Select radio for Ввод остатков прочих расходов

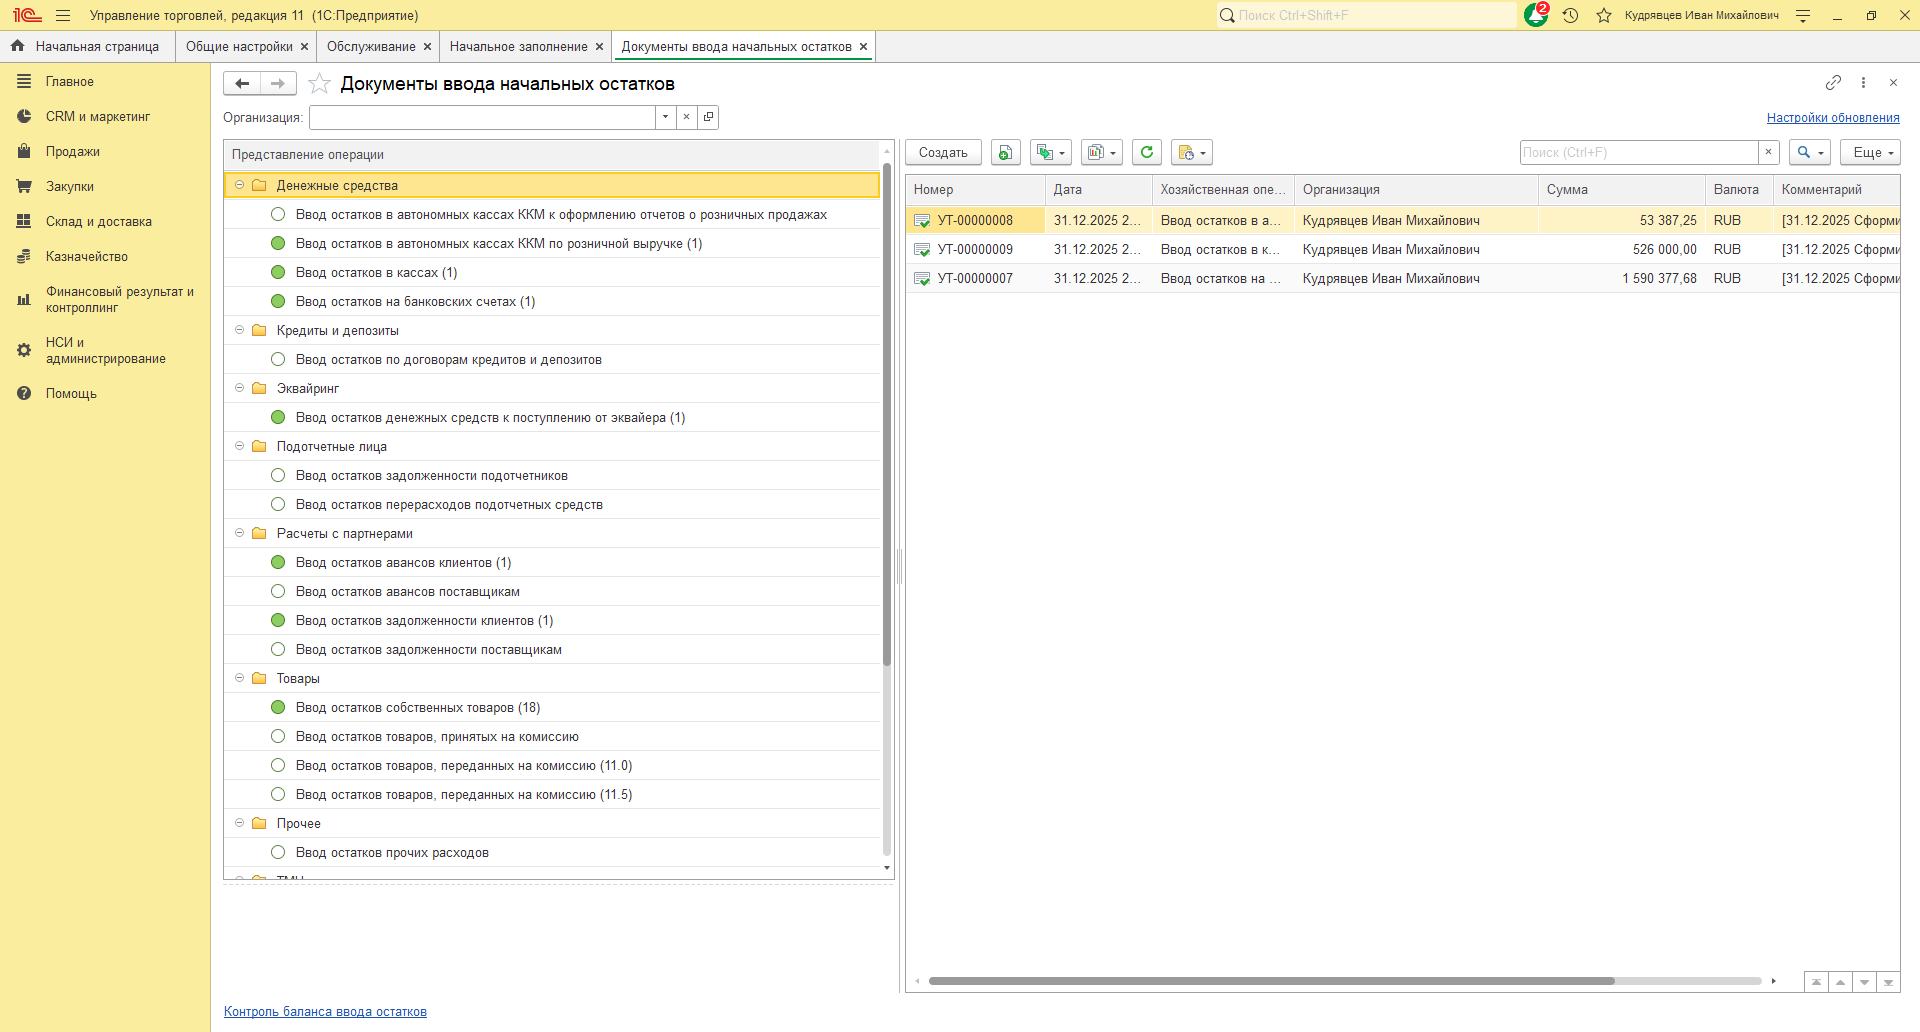tap(278, 853)
